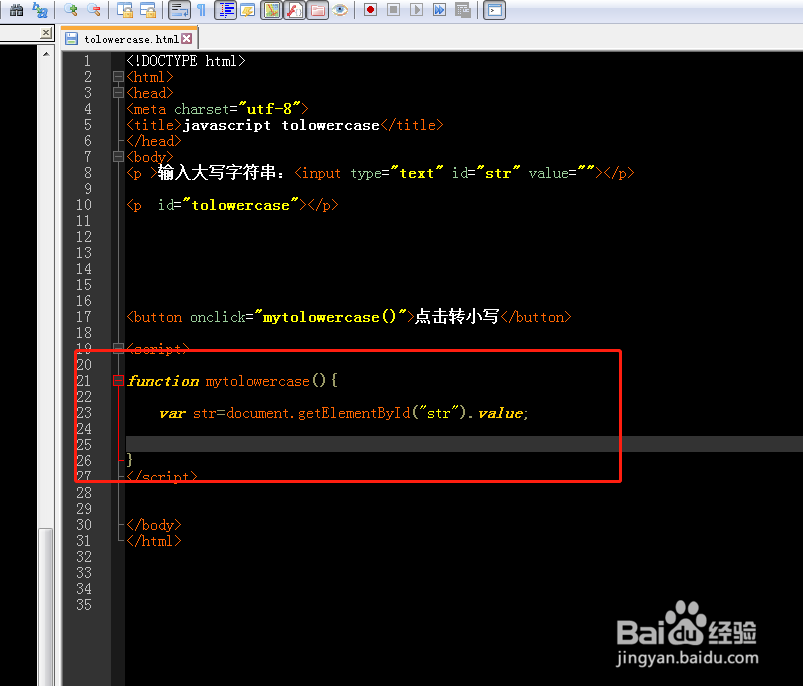The height and width of the screenshot is (686, 803).
Task: Click the id="str" attribute
Action: (486, 173)
